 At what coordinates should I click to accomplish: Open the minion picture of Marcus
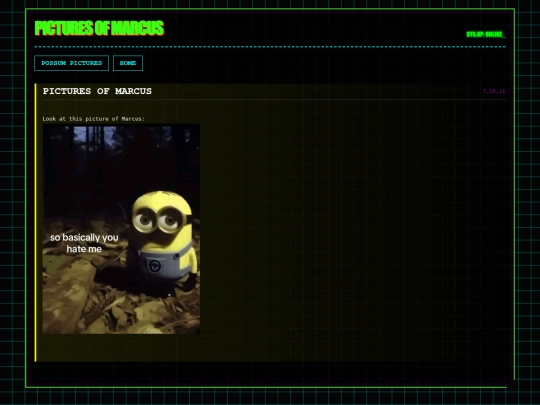[121, 229]
